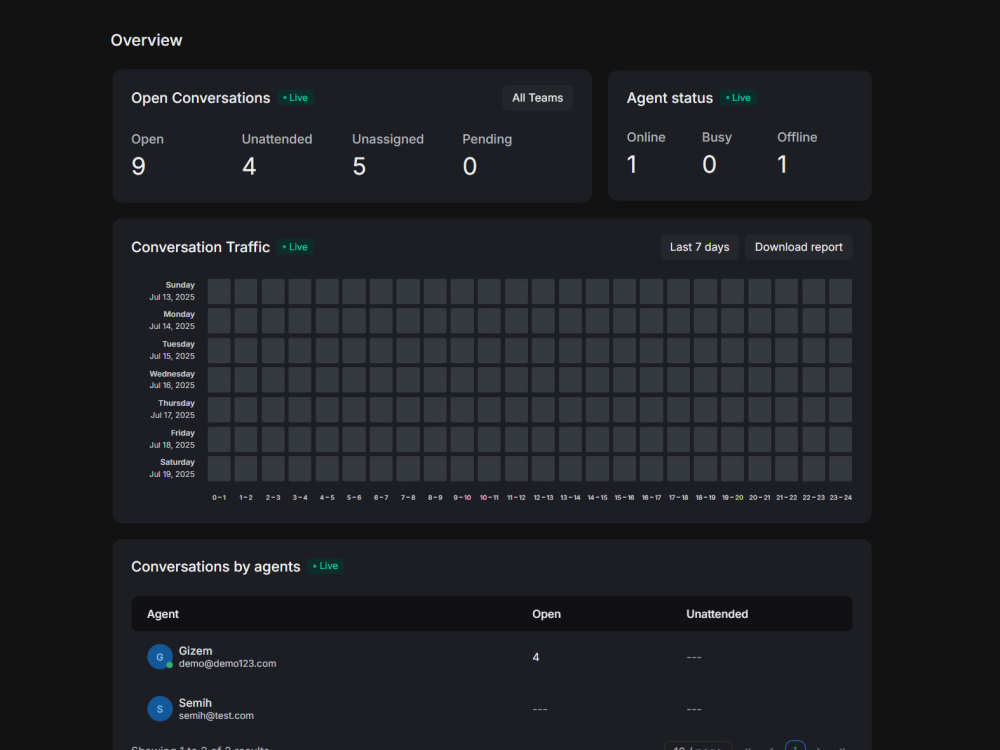Click Saturday's 23-24 hour heatmap cell
This screenshot has height=750, width=1000.
point(841,468)
